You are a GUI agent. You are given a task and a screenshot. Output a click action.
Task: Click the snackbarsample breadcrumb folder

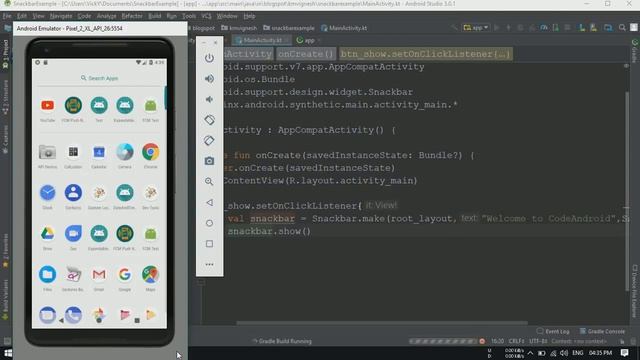pyautogui.click(x=289, y=28)
